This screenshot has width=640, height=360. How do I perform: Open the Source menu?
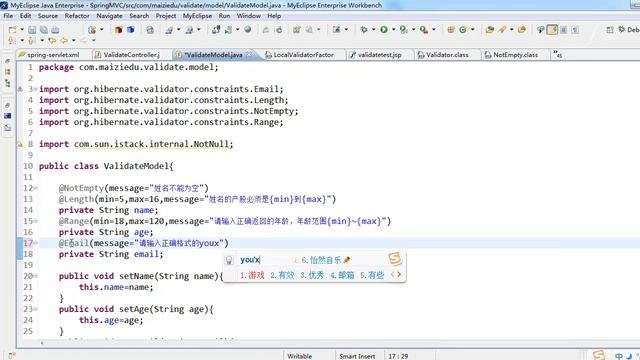[x=48, y=16]
